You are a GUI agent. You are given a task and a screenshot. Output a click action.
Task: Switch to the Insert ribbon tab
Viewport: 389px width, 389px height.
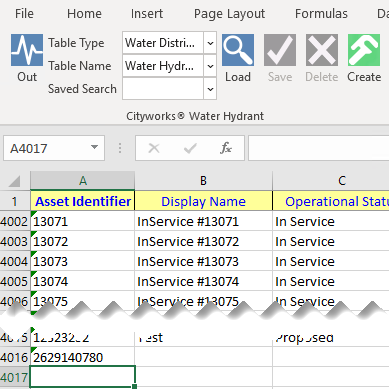[x=147, y=14]
